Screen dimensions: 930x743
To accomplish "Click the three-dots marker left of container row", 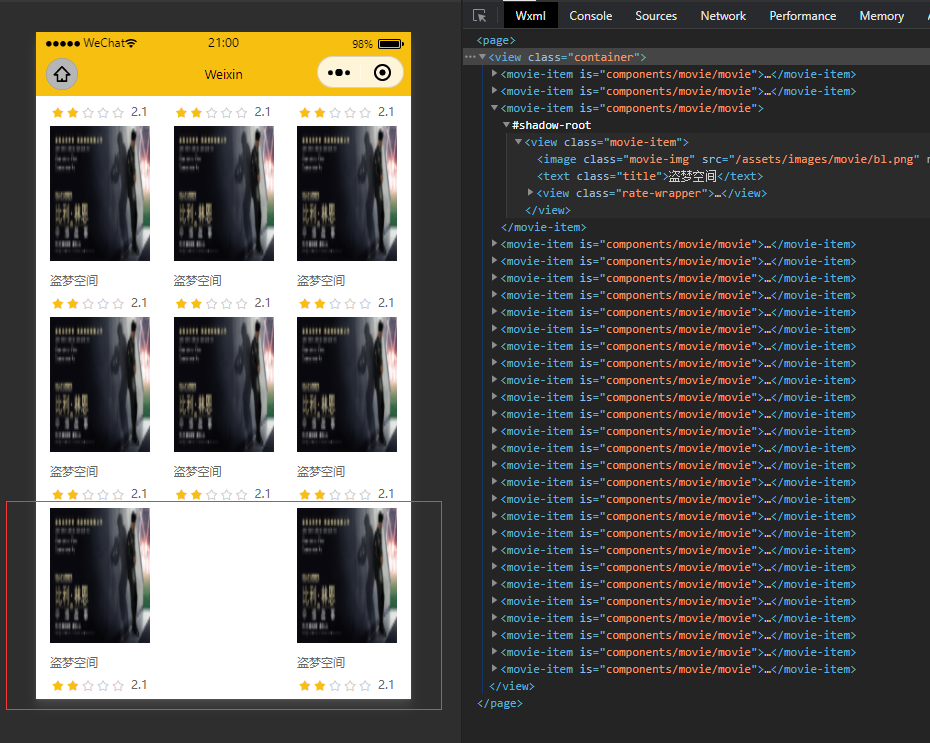I will pos(470,57).
